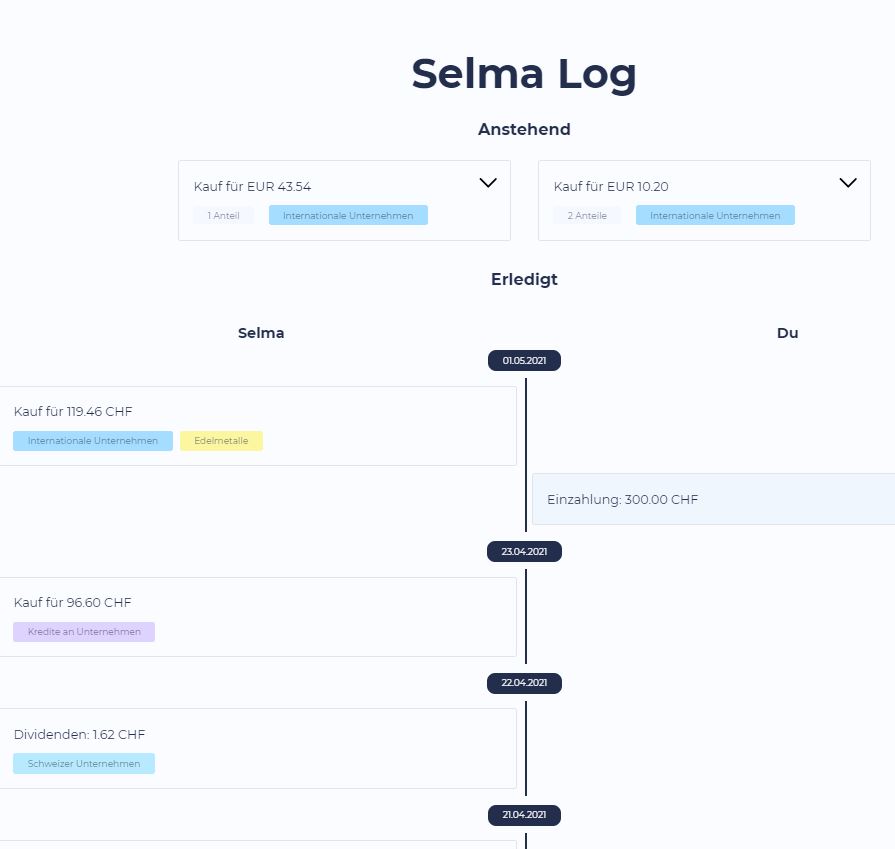Click 'Internationale Unternehmen' tag in EUR 43.54 card
This screenshot has width=895, height=849.
coord(348,215)
